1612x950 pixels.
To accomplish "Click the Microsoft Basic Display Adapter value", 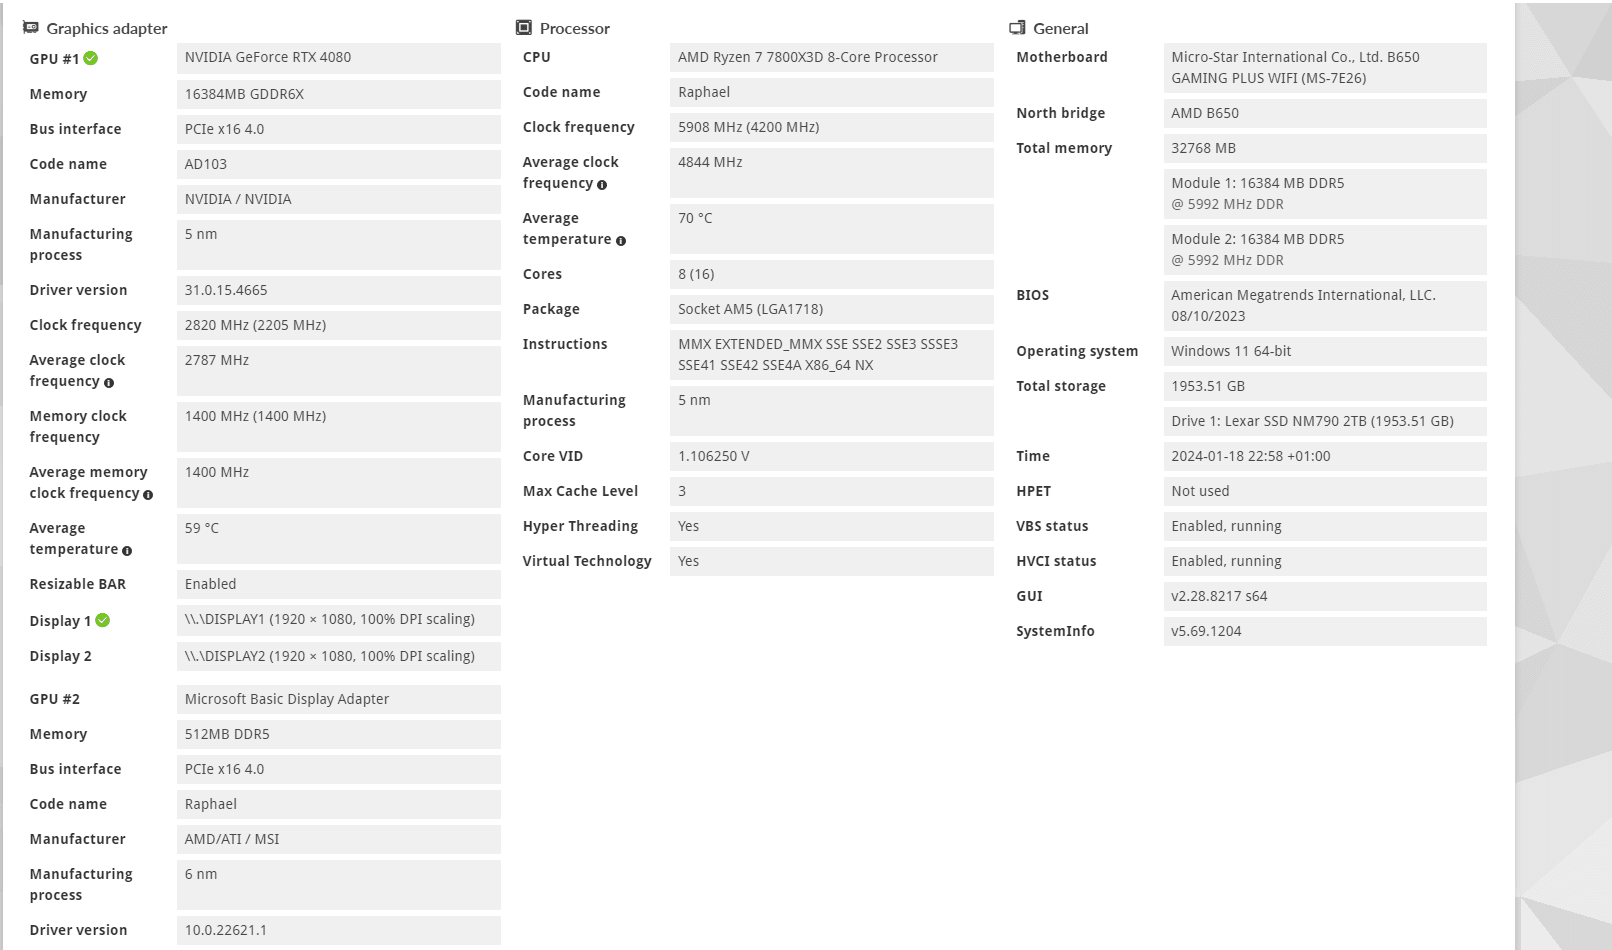I will pyautogui.click(x=339, y=699).
